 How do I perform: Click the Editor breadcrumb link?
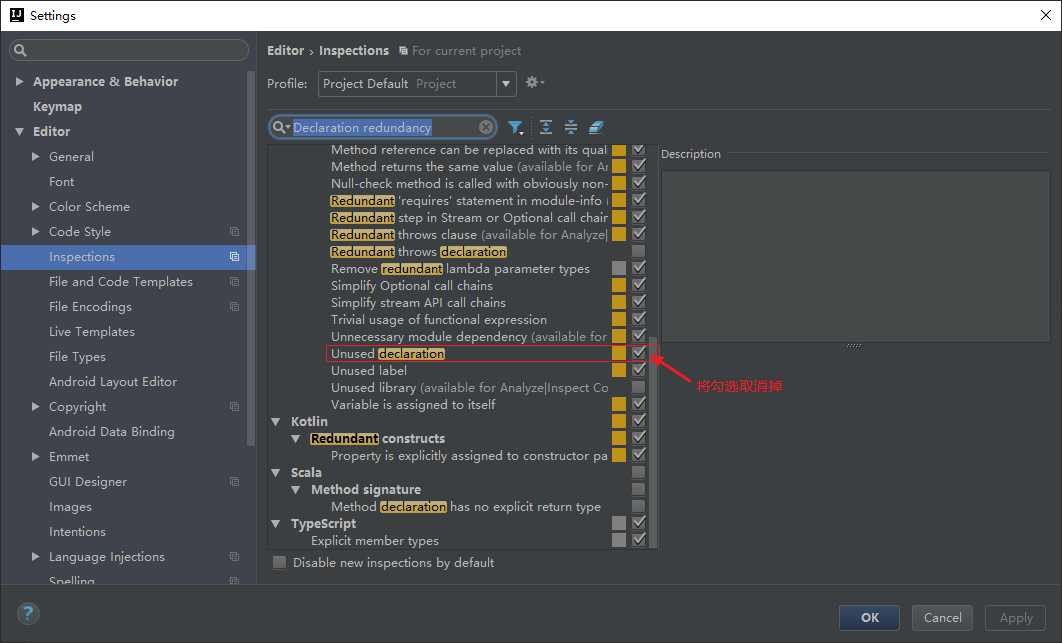[285, 51]
